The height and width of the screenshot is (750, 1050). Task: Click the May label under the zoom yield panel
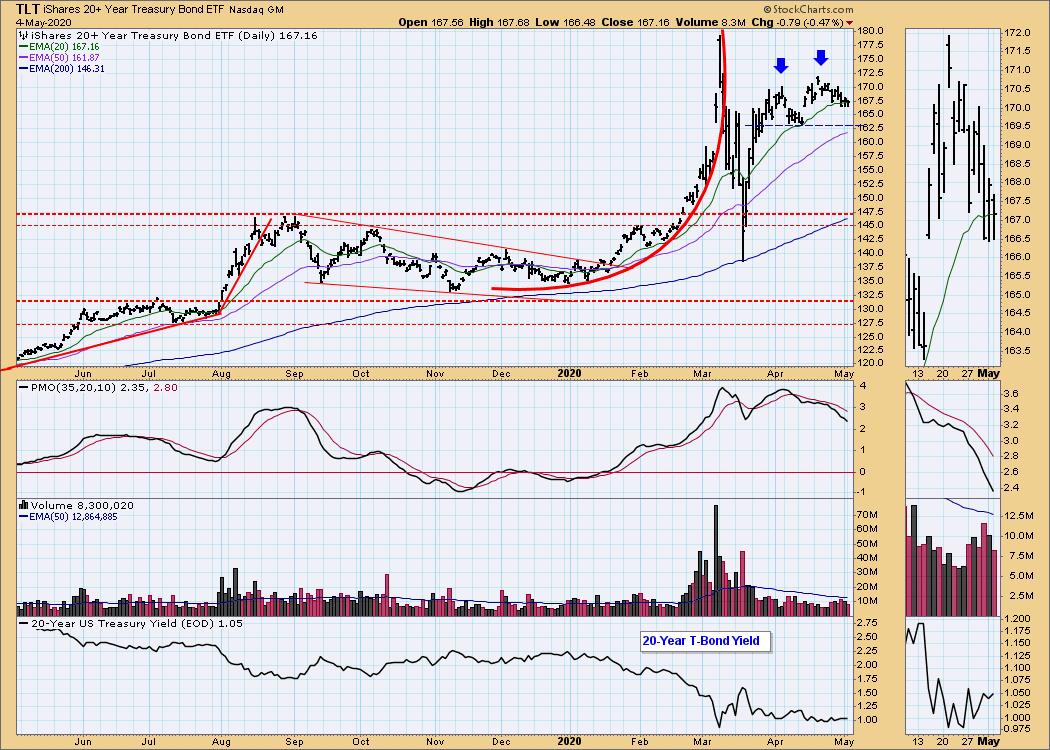[x=988, y=741]
